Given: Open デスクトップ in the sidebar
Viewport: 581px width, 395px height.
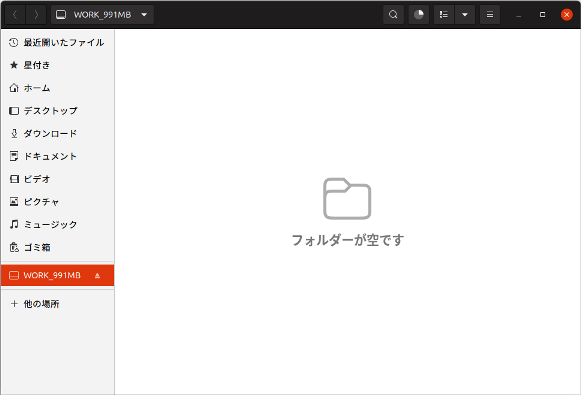Looking at the screenshot, I should (58, 111).
